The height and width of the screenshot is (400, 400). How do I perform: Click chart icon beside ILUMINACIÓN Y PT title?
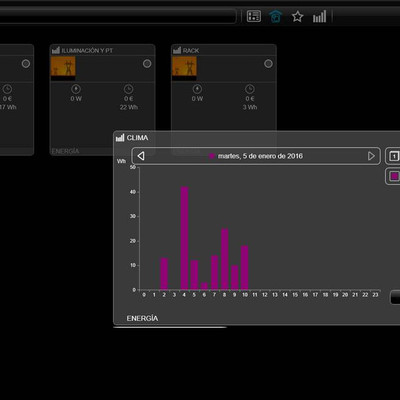[56, 50]
